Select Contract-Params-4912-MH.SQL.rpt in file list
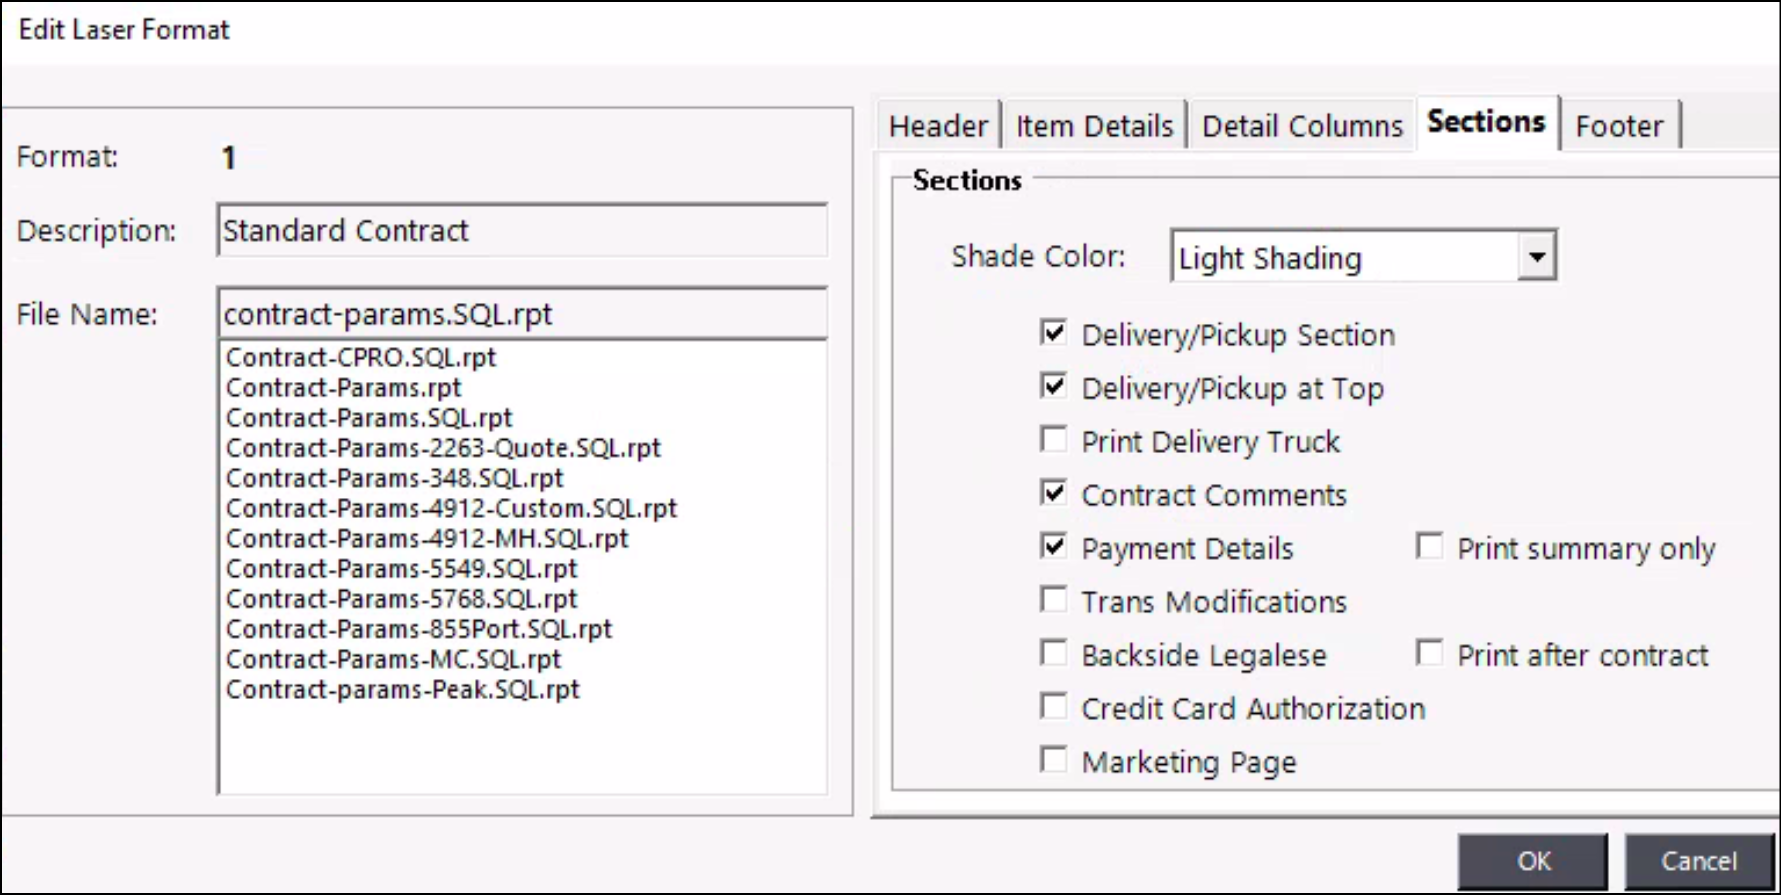Image resolution: width=1781 pixels, height=895 pixels. [427, 539]
